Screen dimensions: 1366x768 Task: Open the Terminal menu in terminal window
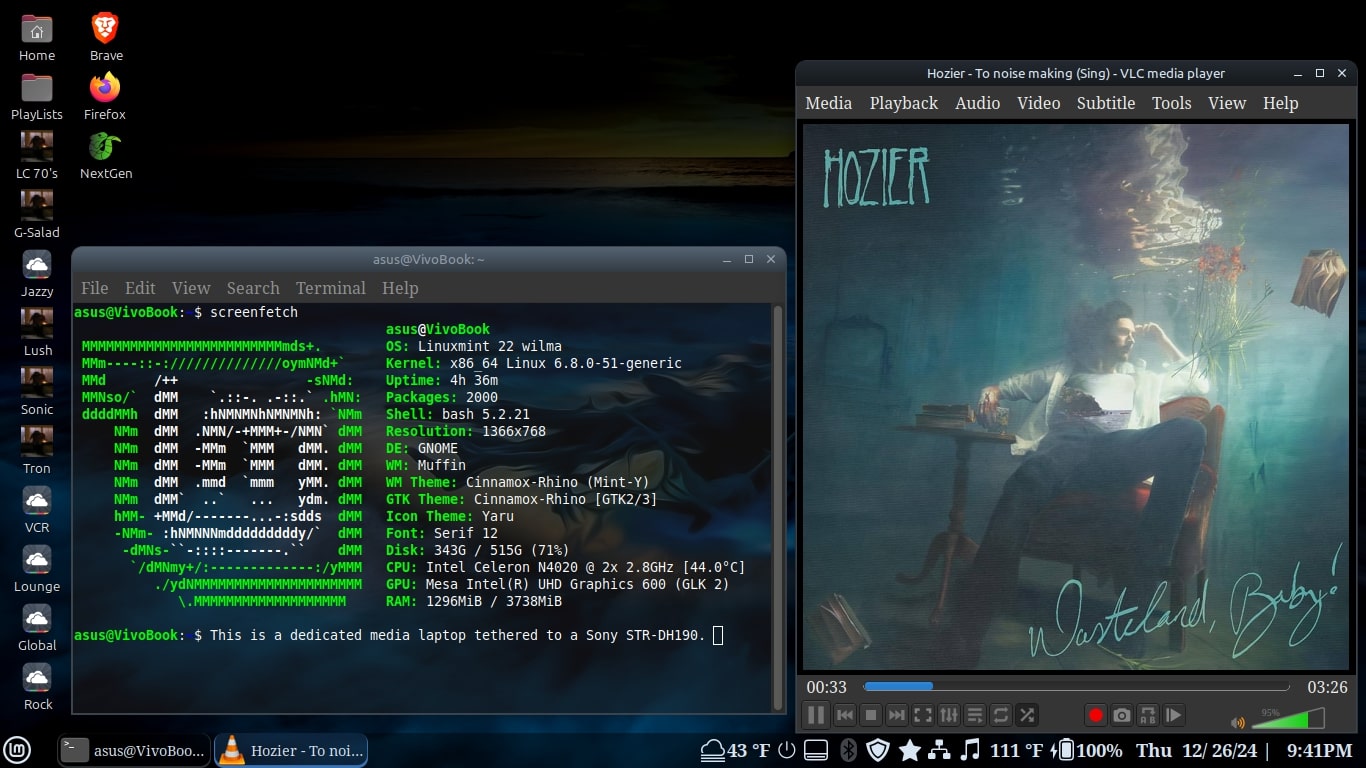click(330, 288)
